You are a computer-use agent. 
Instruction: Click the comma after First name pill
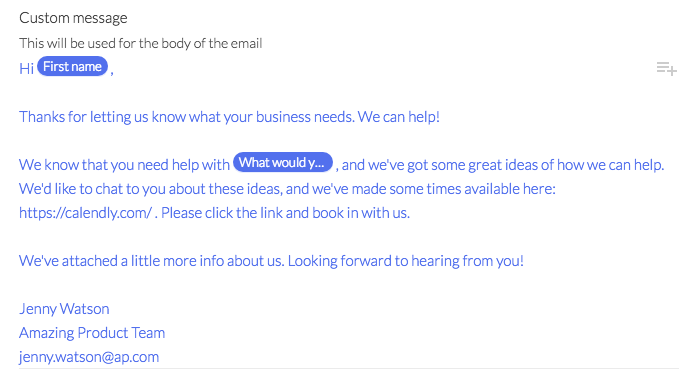(x=112, y=73)
